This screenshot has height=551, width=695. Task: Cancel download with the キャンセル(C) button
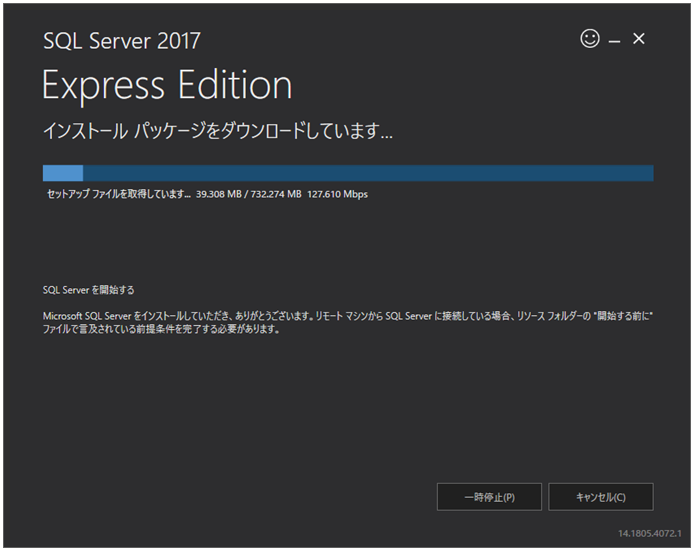pos(601,497)
